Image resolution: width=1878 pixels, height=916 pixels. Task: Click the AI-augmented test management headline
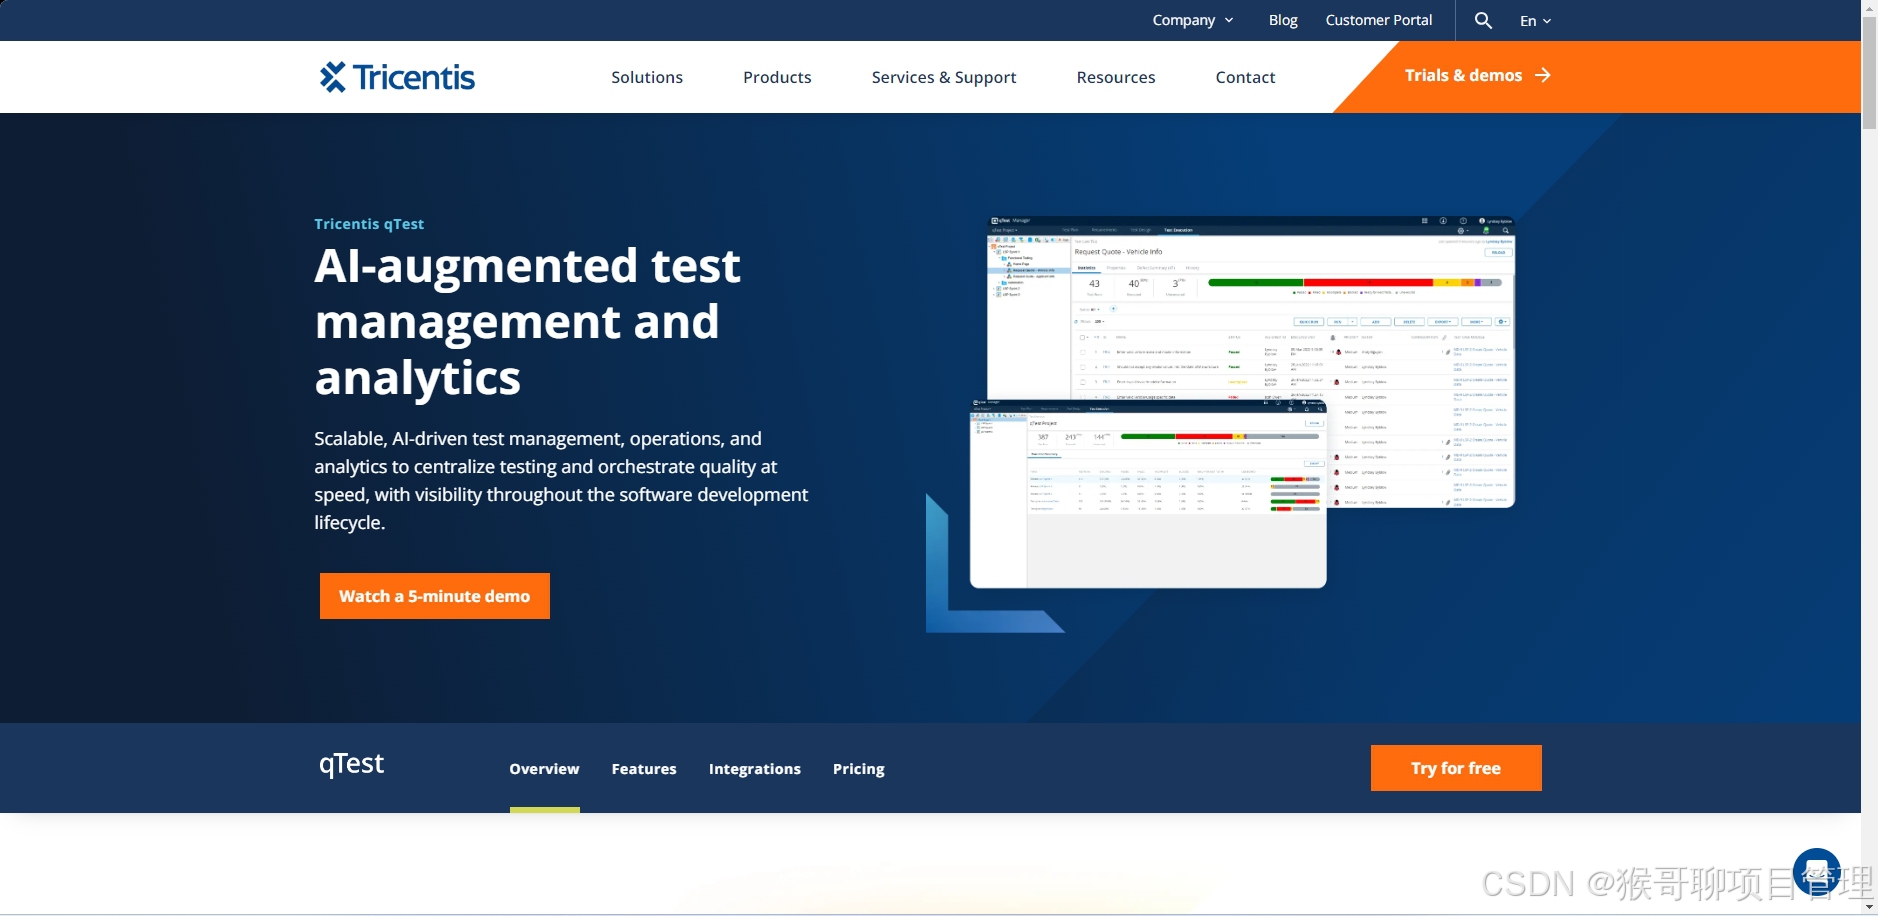528,321
